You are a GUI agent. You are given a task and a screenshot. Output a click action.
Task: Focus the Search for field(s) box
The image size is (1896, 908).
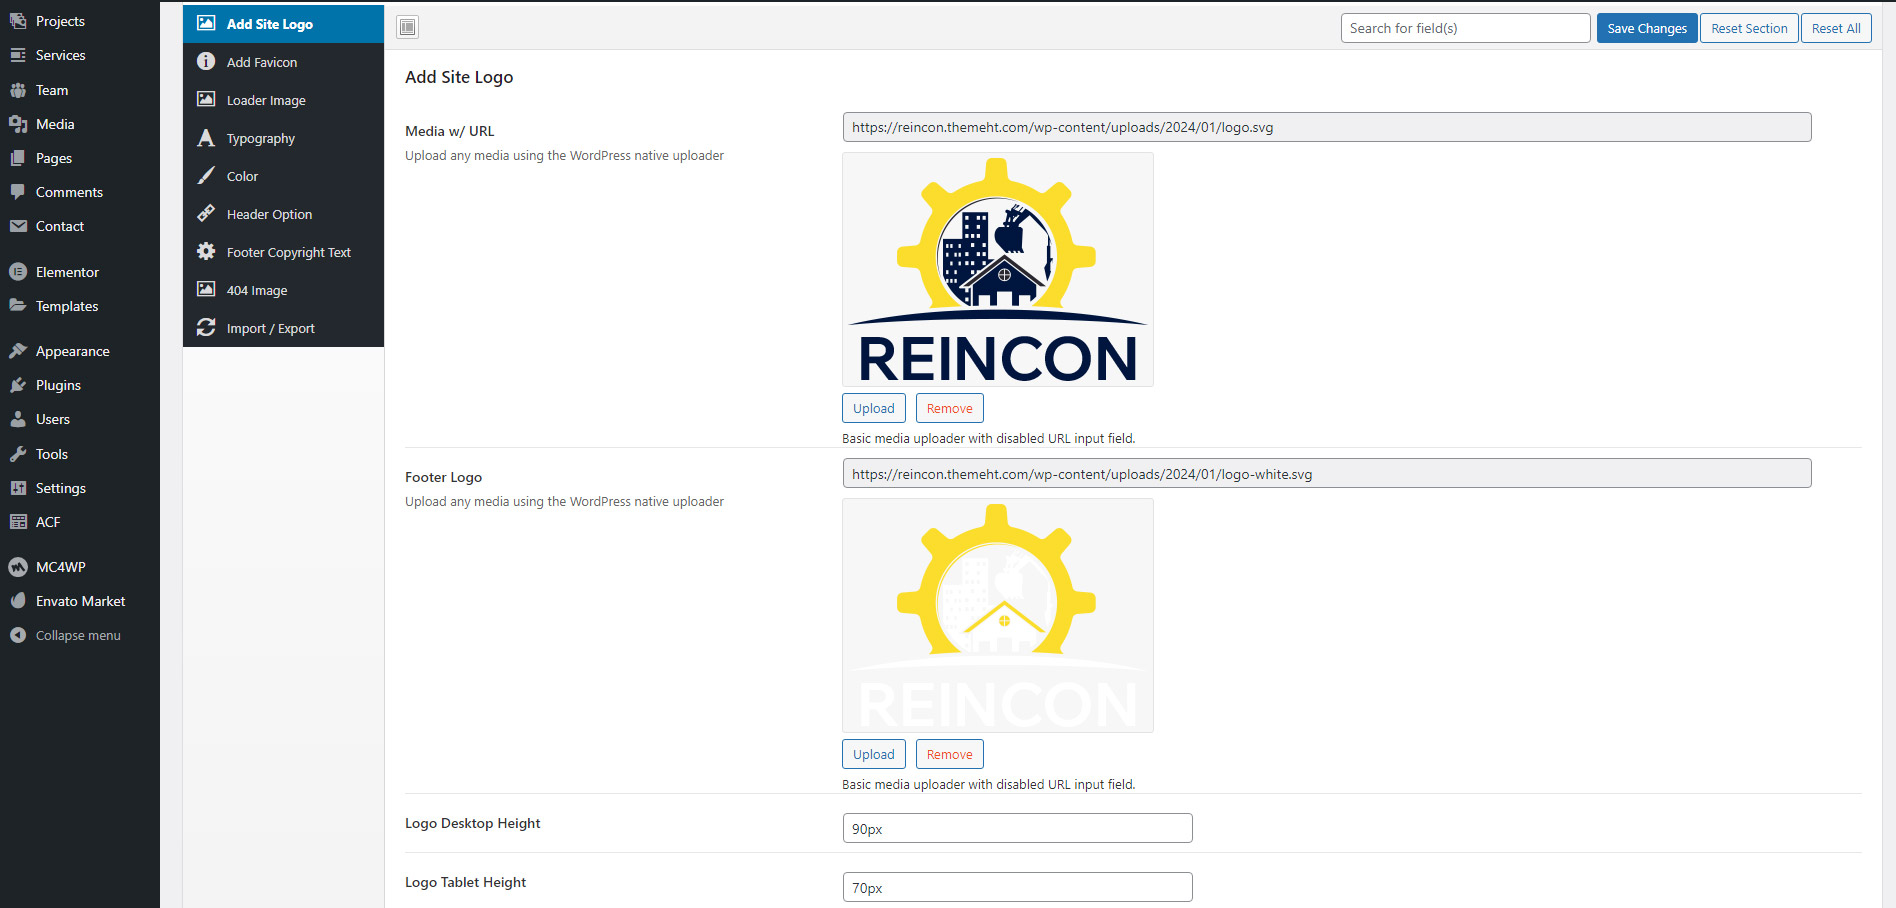[x=1465, y=28]
